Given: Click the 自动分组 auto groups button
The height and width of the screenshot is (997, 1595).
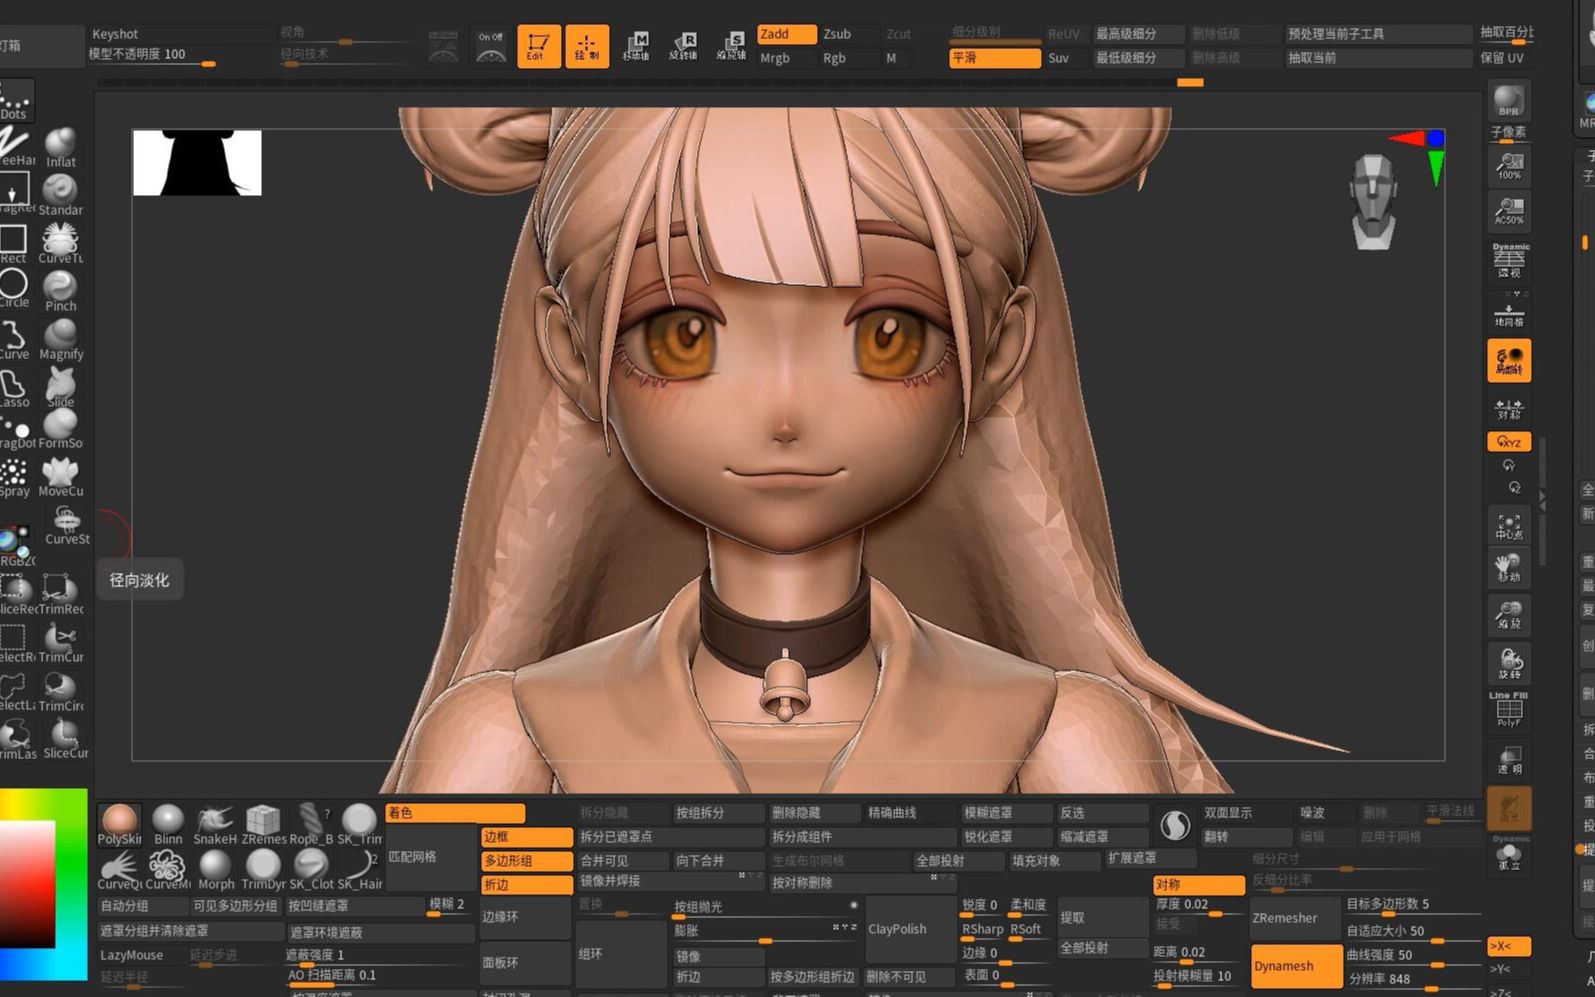Looking at the screenshot, I should point(141,906).
